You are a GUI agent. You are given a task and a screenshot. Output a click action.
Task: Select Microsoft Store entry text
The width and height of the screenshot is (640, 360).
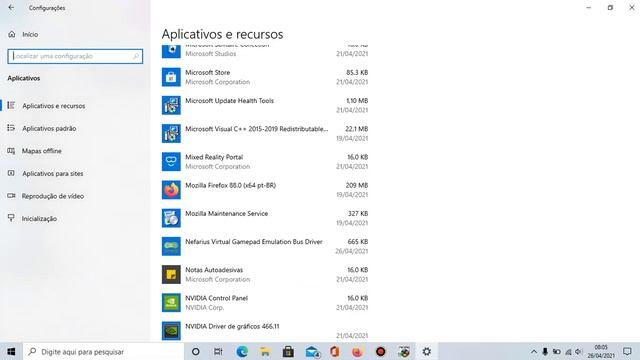(x=207, y=72)
